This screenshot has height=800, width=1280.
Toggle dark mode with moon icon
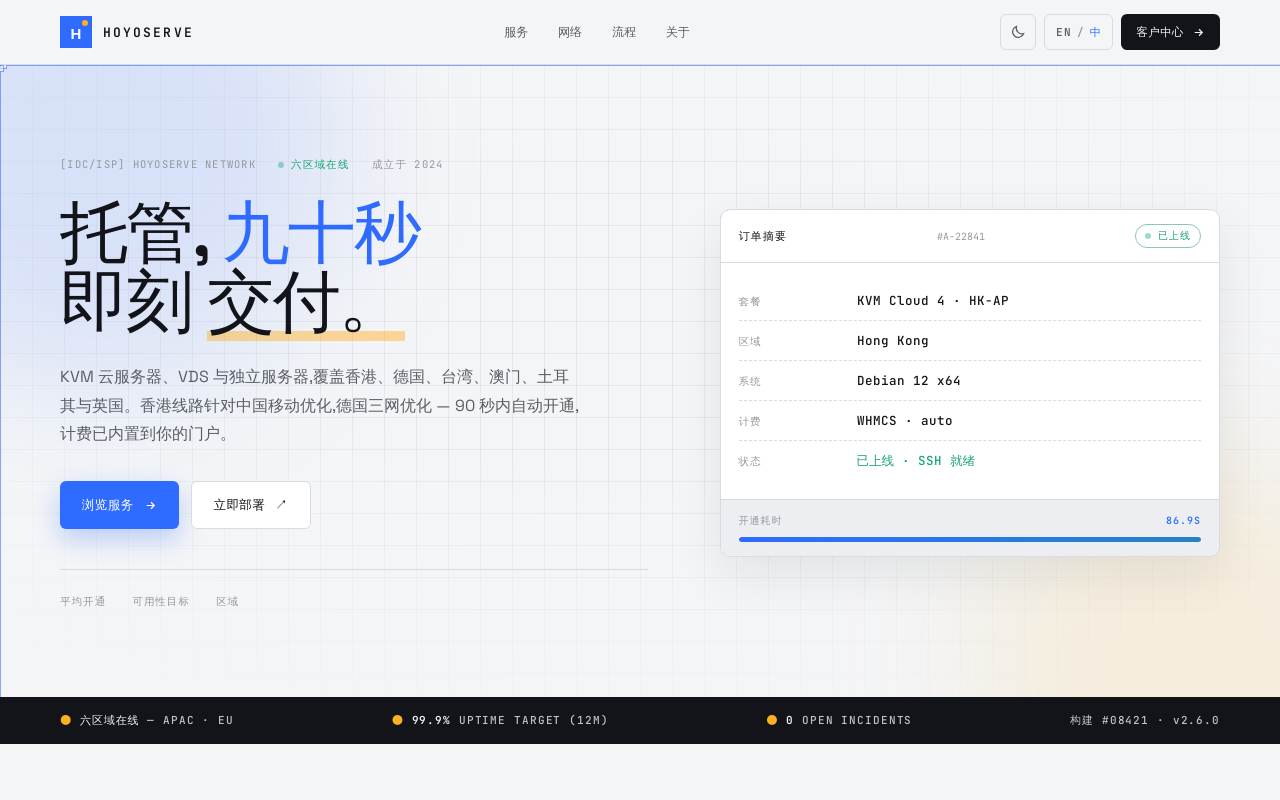[x=1018, y=32]
